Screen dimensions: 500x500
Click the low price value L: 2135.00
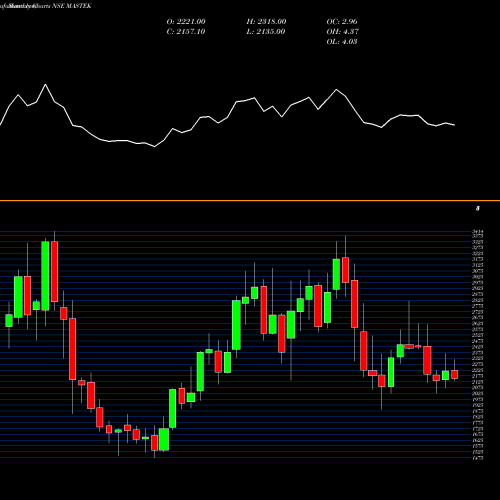pos(266,32)
